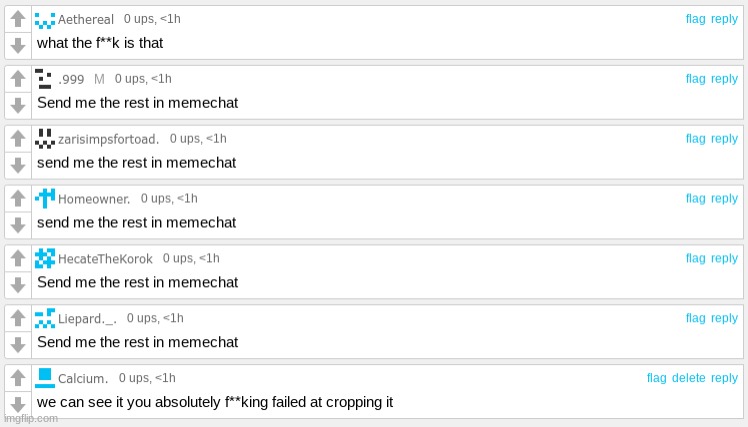Image resolution: width=748 pixels, height=427 pixels.
Task: Reply to HecateTheKorok's comment
Action: tap(724, 258)
